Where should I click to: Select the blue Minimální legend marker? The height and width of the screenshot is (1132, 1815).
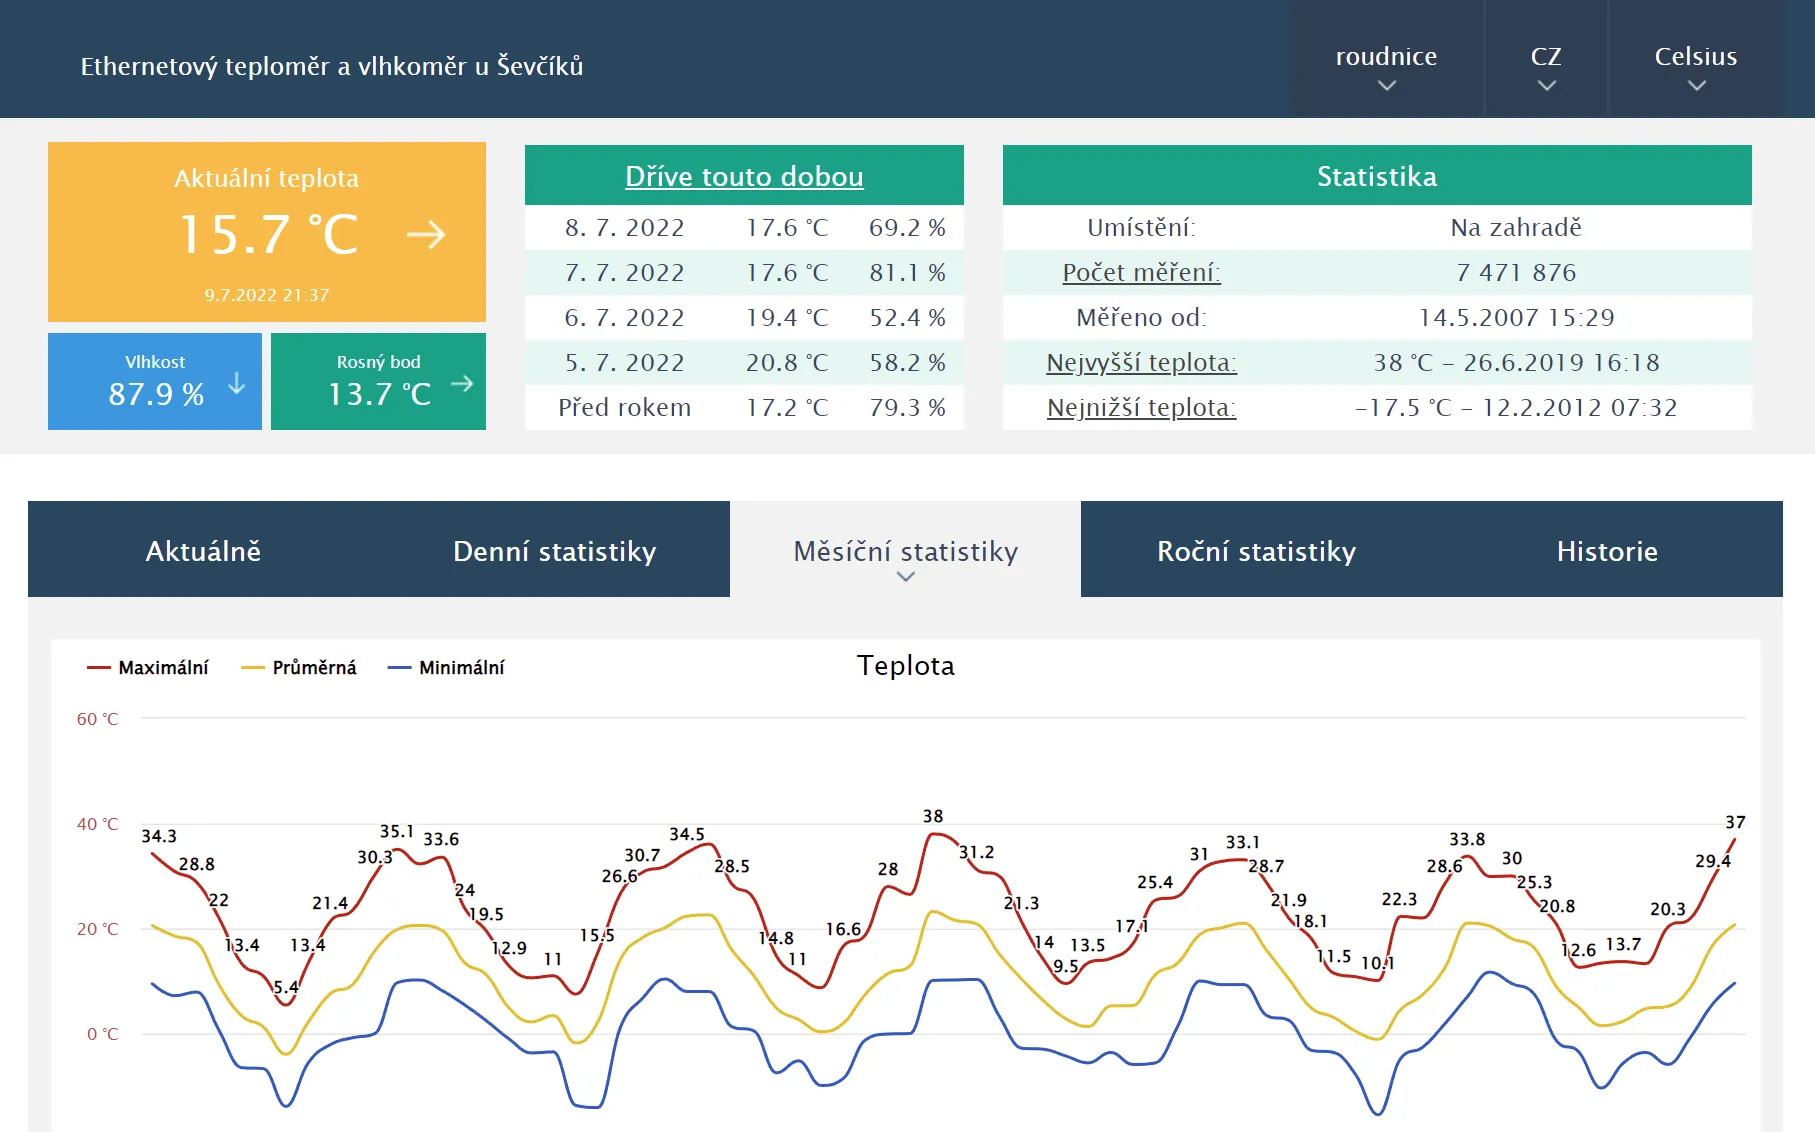pyautogui.click(x=400, y=665)
